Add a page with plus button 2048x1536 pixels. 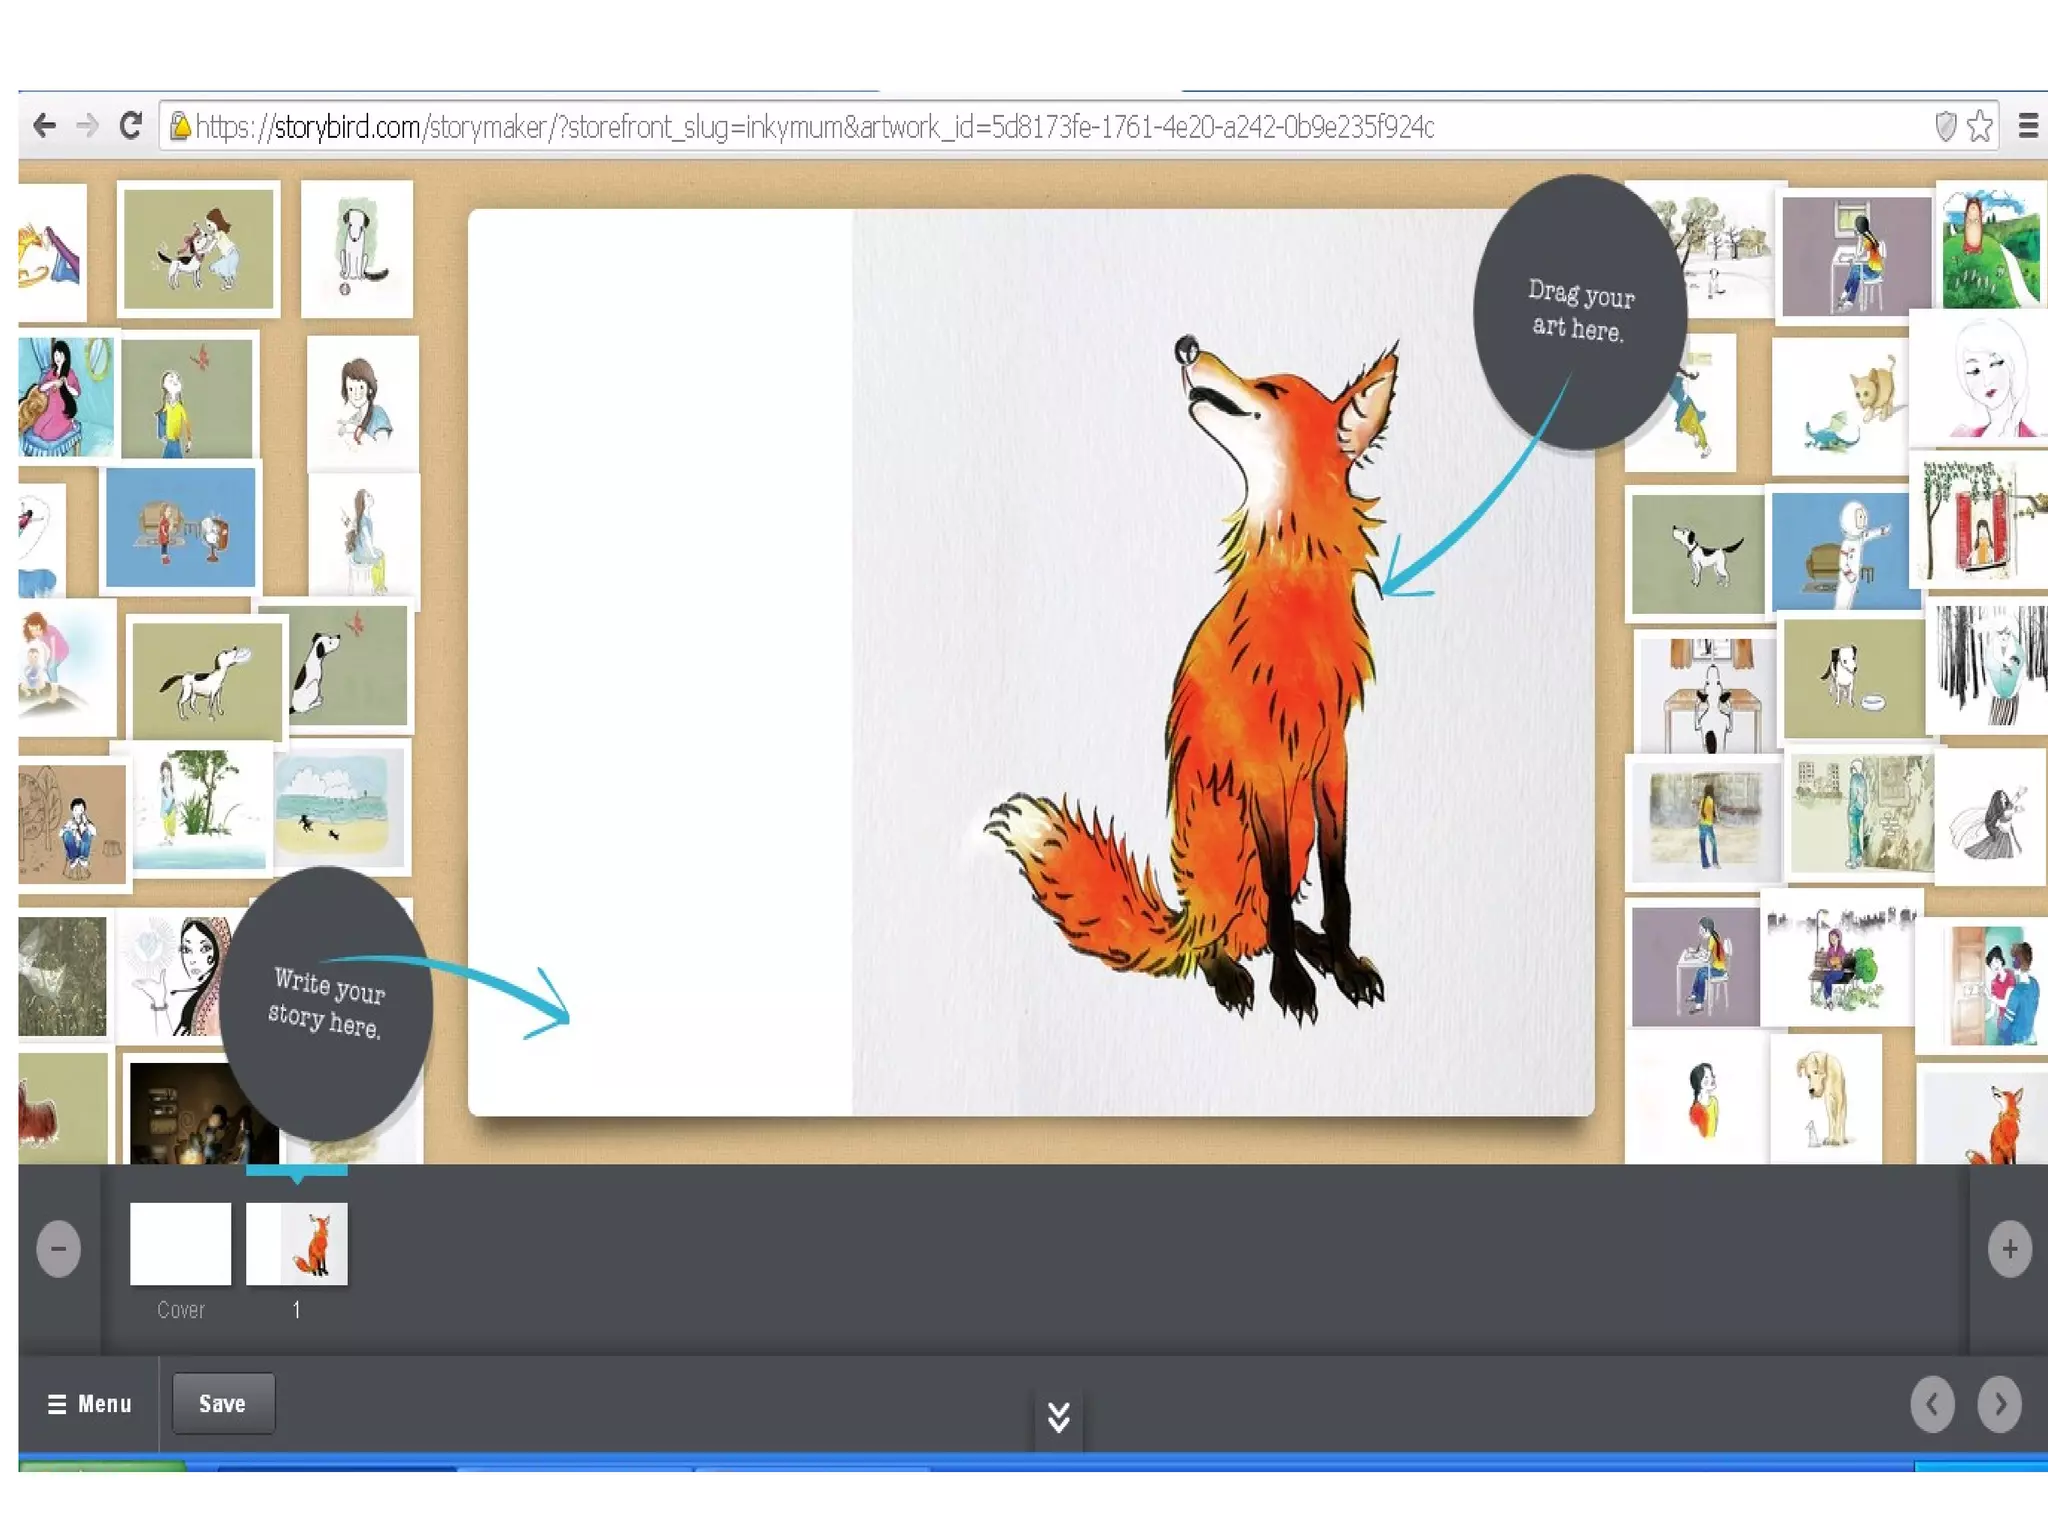click(2009, 1248)
